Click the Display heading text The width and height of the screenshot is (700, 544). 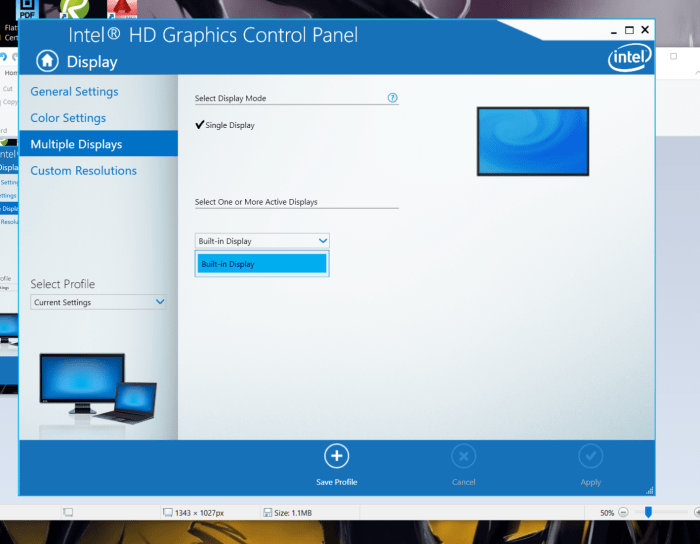tap(92, 62)
